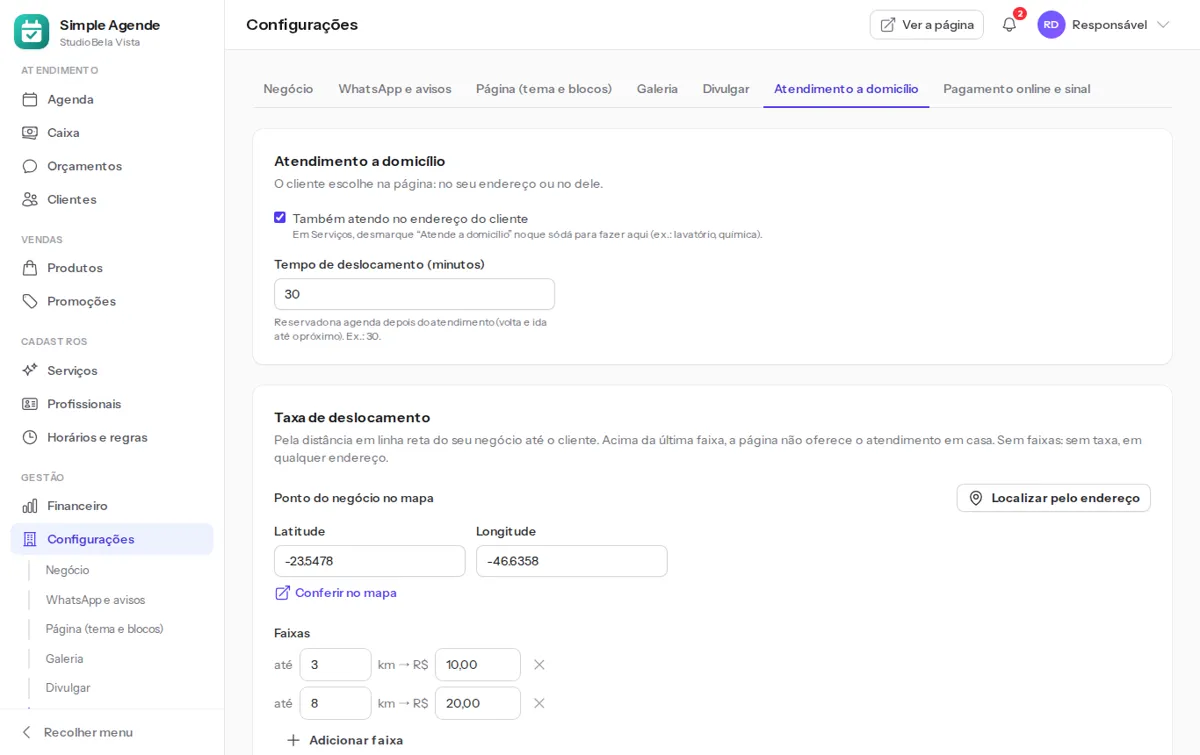The width and height of the screenshot is (1200, 755).
Task: Click Localizar pelo endereço button
Action: [x=1054, y=498]
